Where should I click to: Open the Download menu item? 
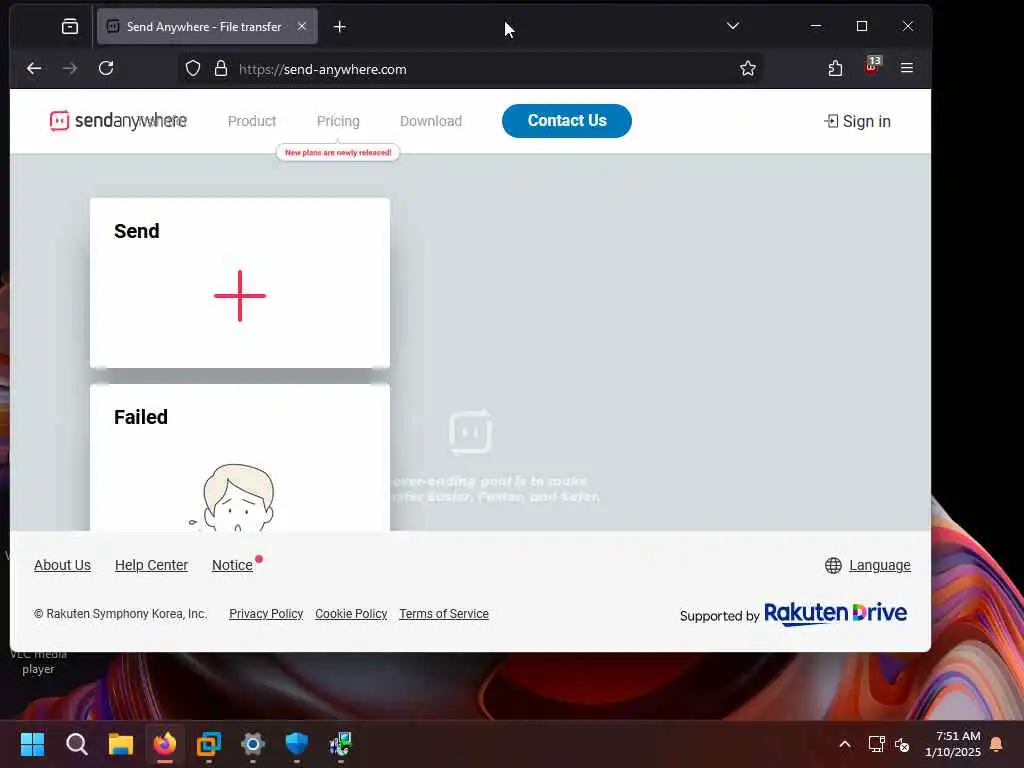(431, 121)
